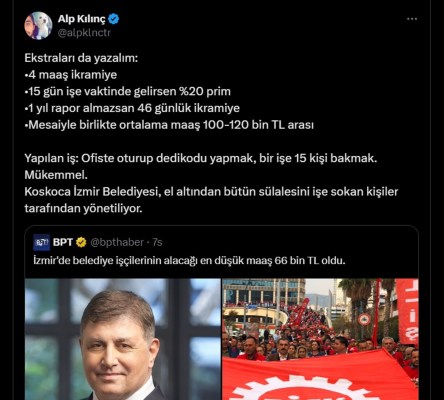Click the Alp Kılınç display name
This screenshot has width=444, height=400.
(82, 19)
